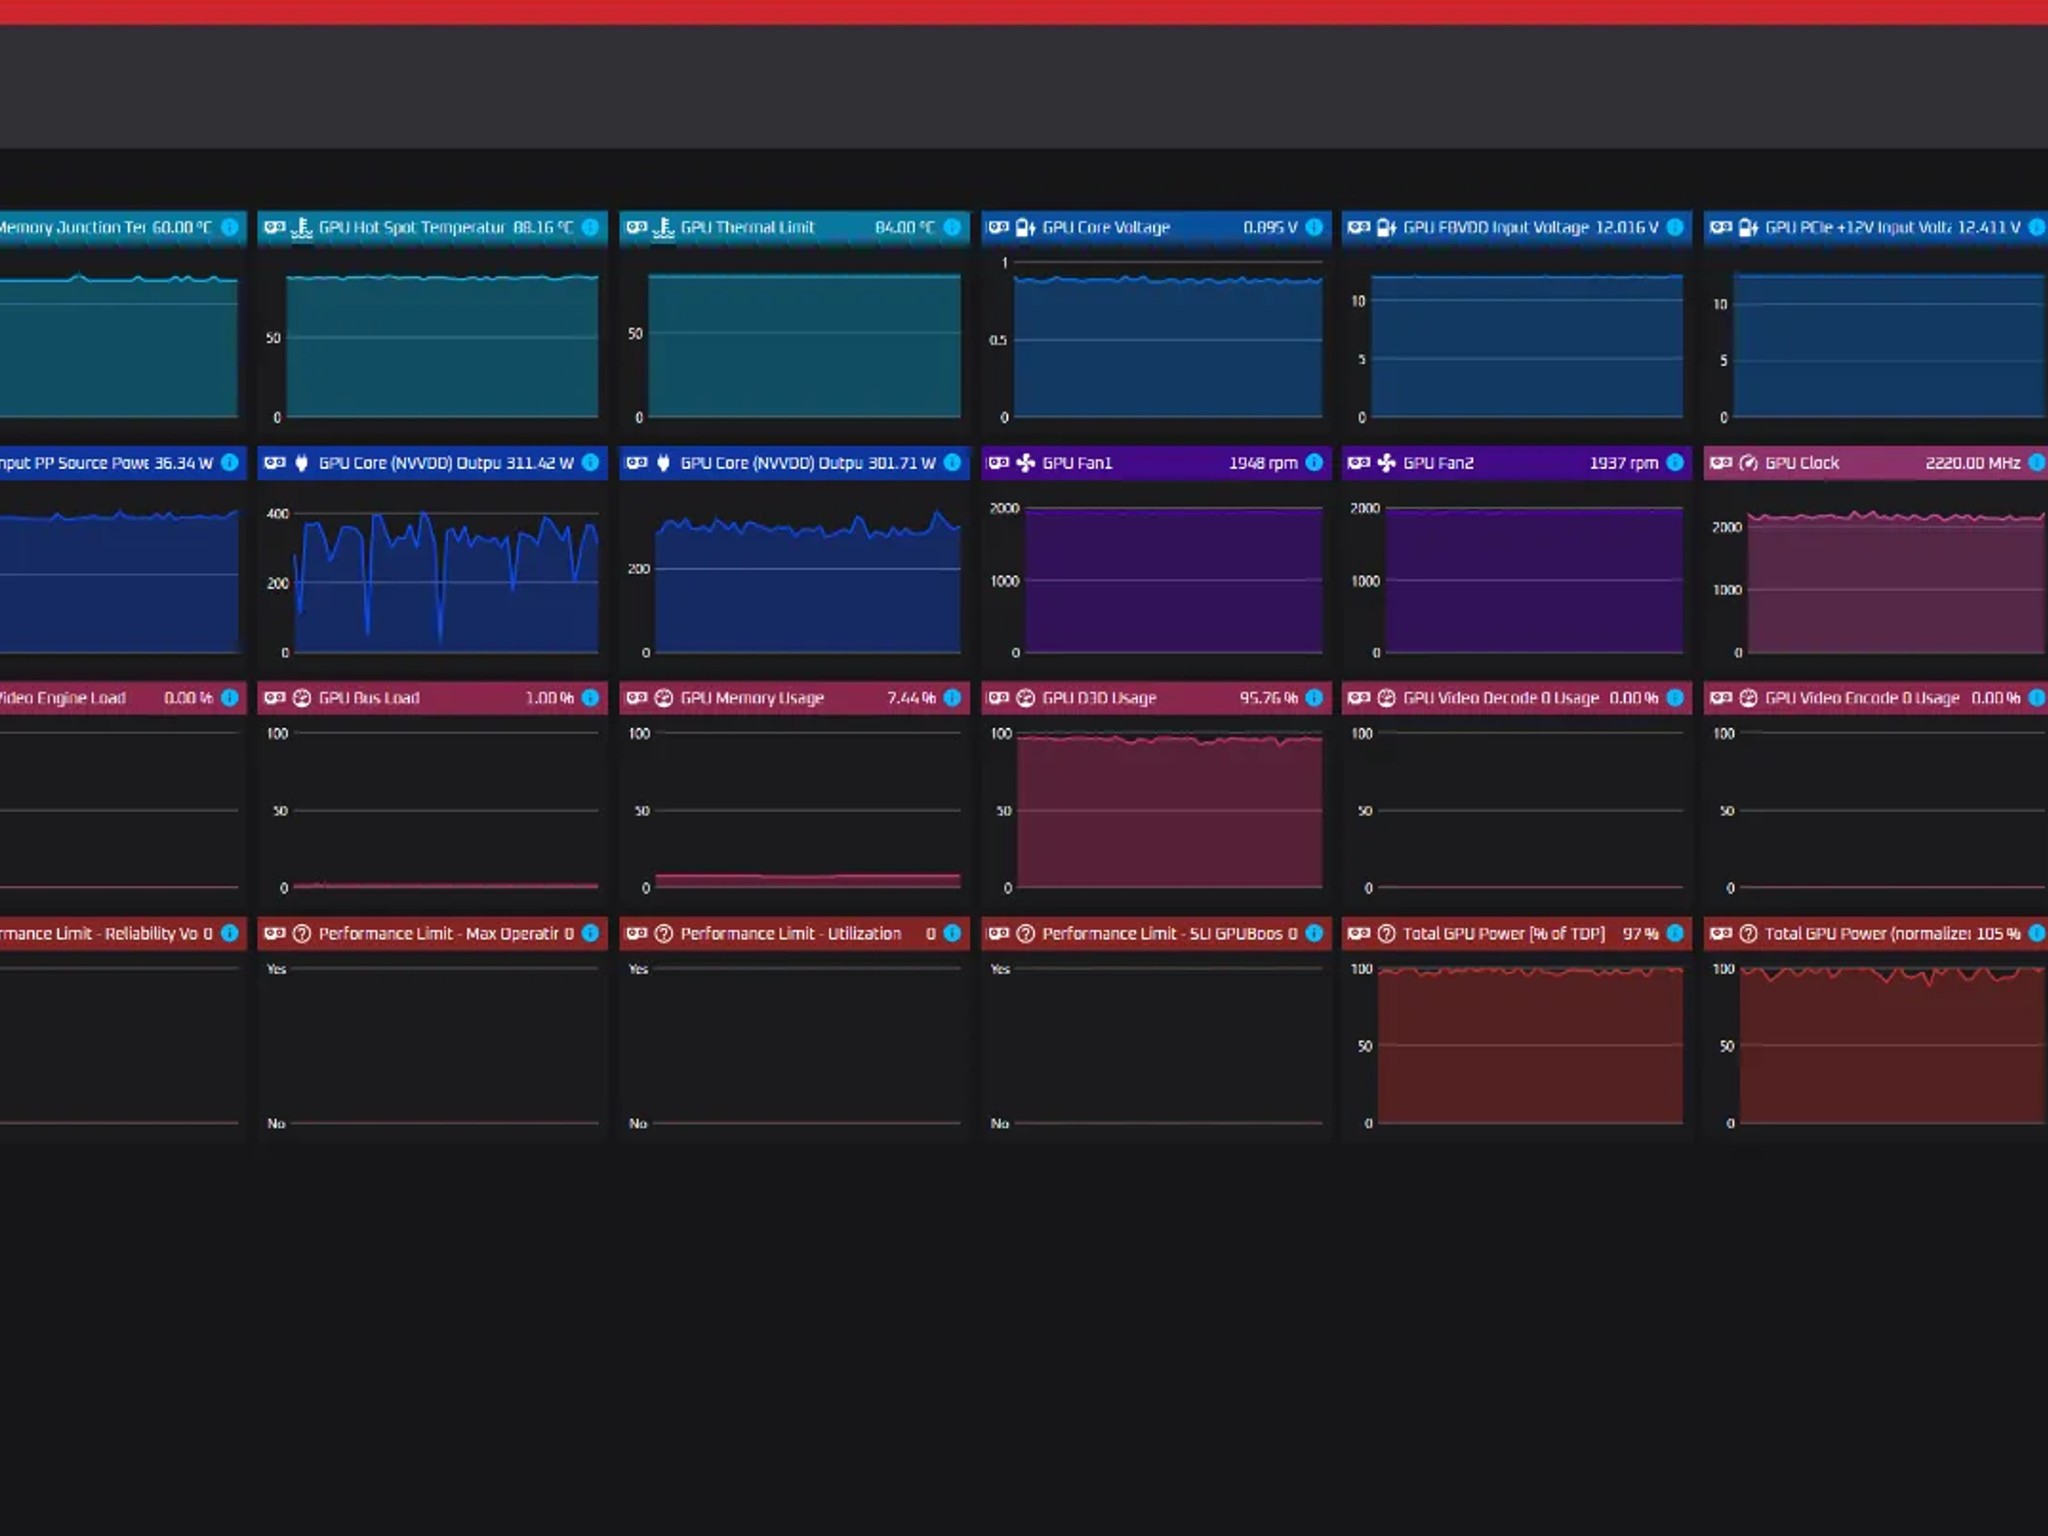This screenshot has height=1536, width=2048.
Task: Click the gauge icon beside GPU Clock
Action: (1748, 463)
